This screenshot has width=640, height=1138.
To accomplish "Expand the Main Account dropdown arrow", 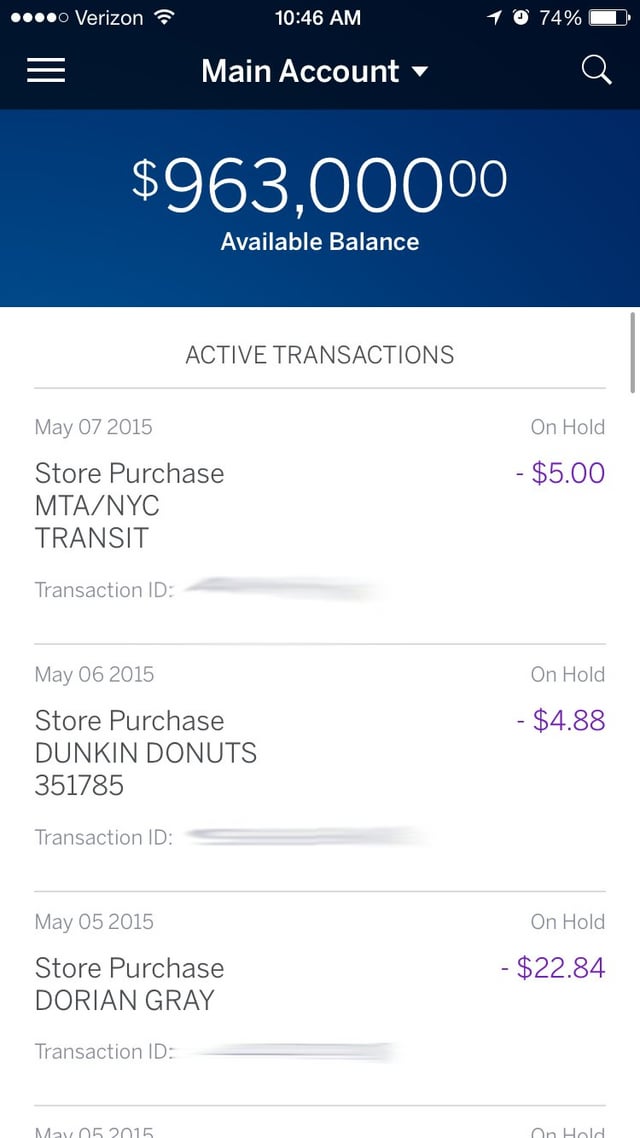I will coord(420,72).
